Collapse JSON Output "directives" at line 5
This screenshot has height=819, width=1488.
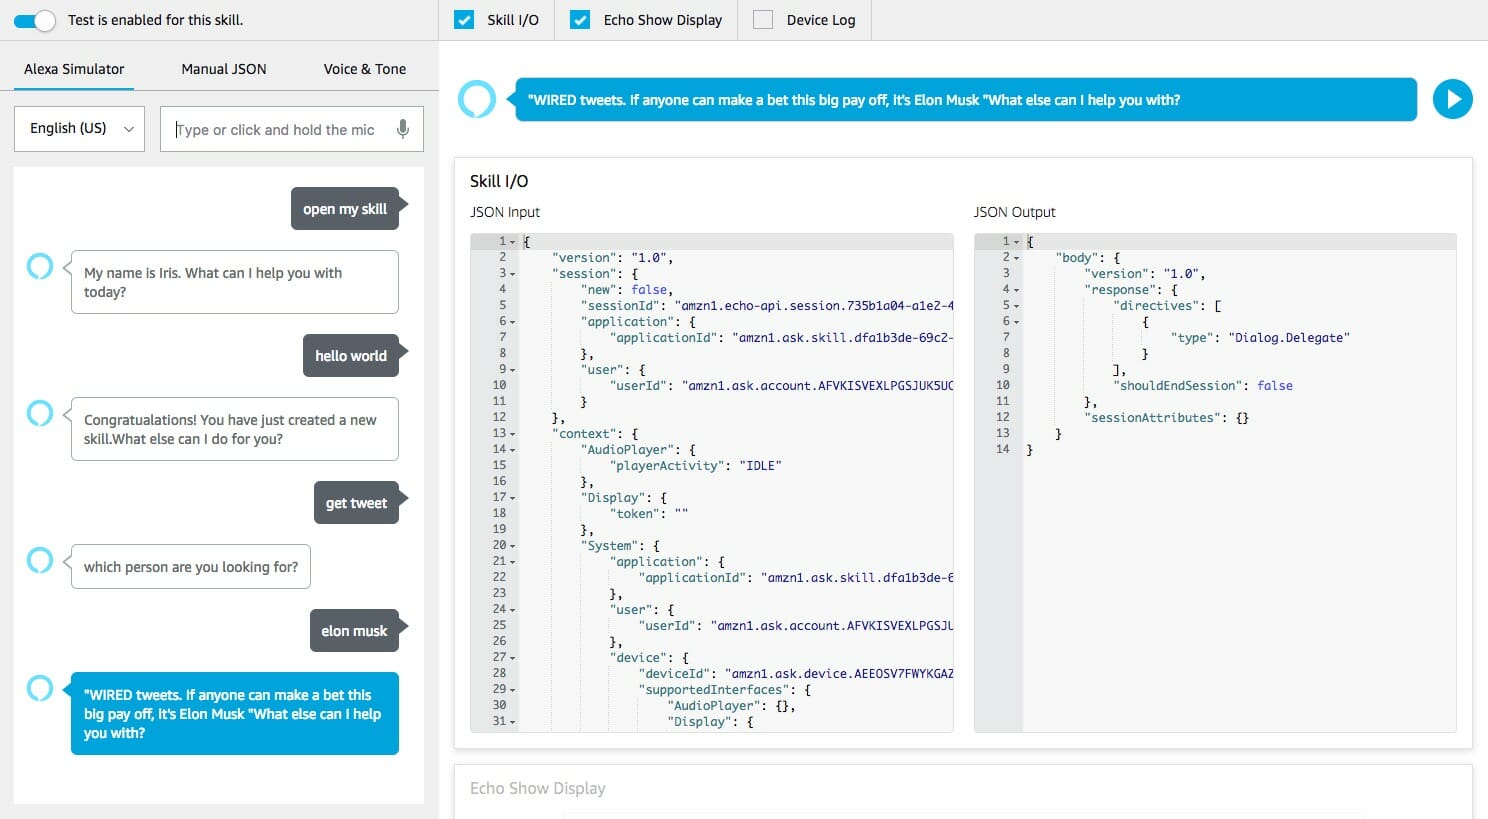1017,306
